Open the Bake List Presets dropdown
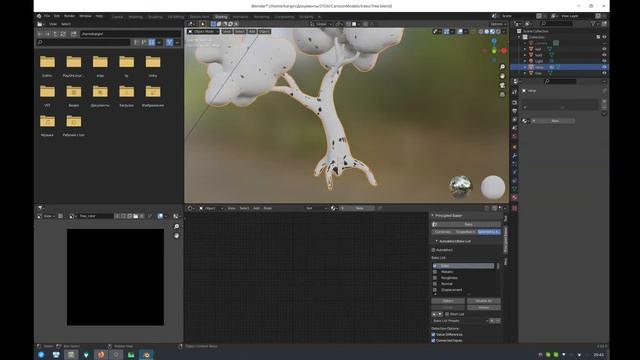The width and height of the screenshot is (640, 360). coord(460,321)
